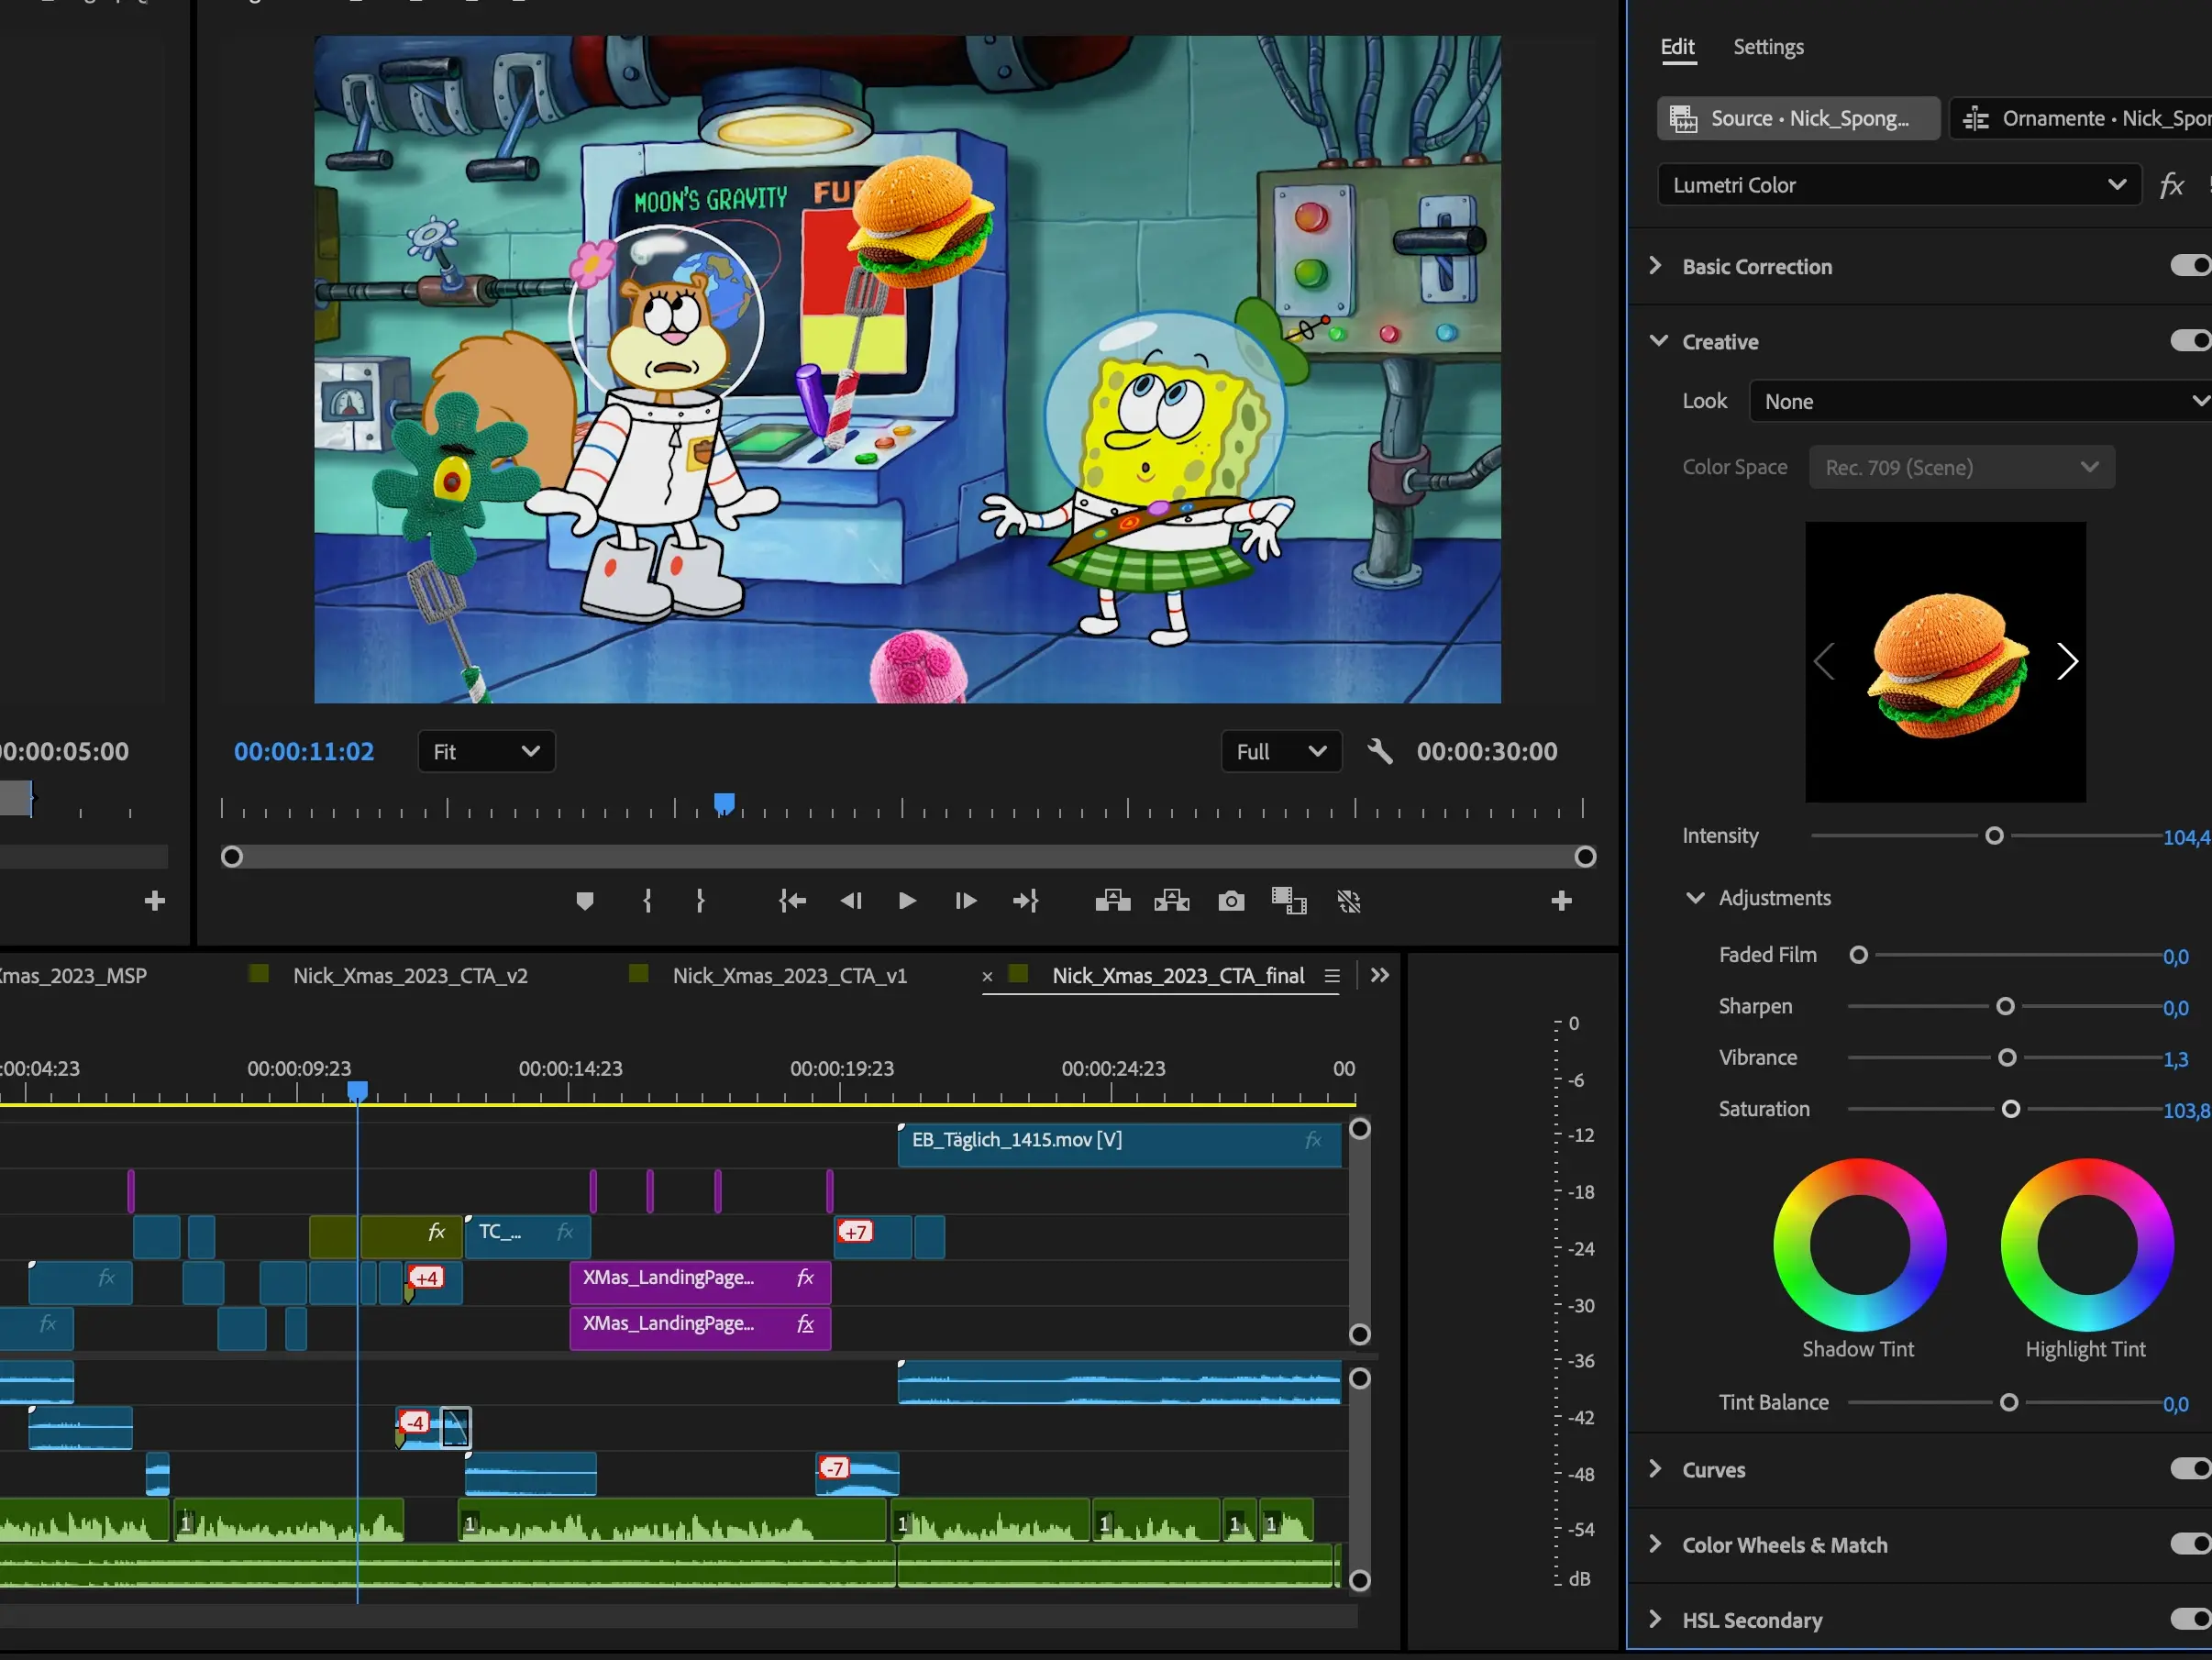Screen dimensions: 2212x1660
Task: Go to In point button
Action: coord(792,901)
